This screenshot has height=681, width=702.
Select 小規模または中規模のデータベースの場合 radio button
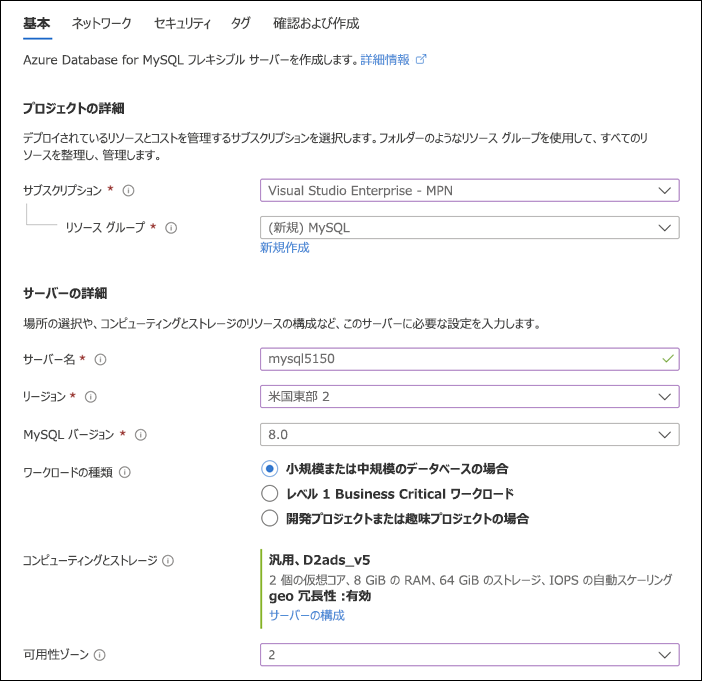coord(270,469)
